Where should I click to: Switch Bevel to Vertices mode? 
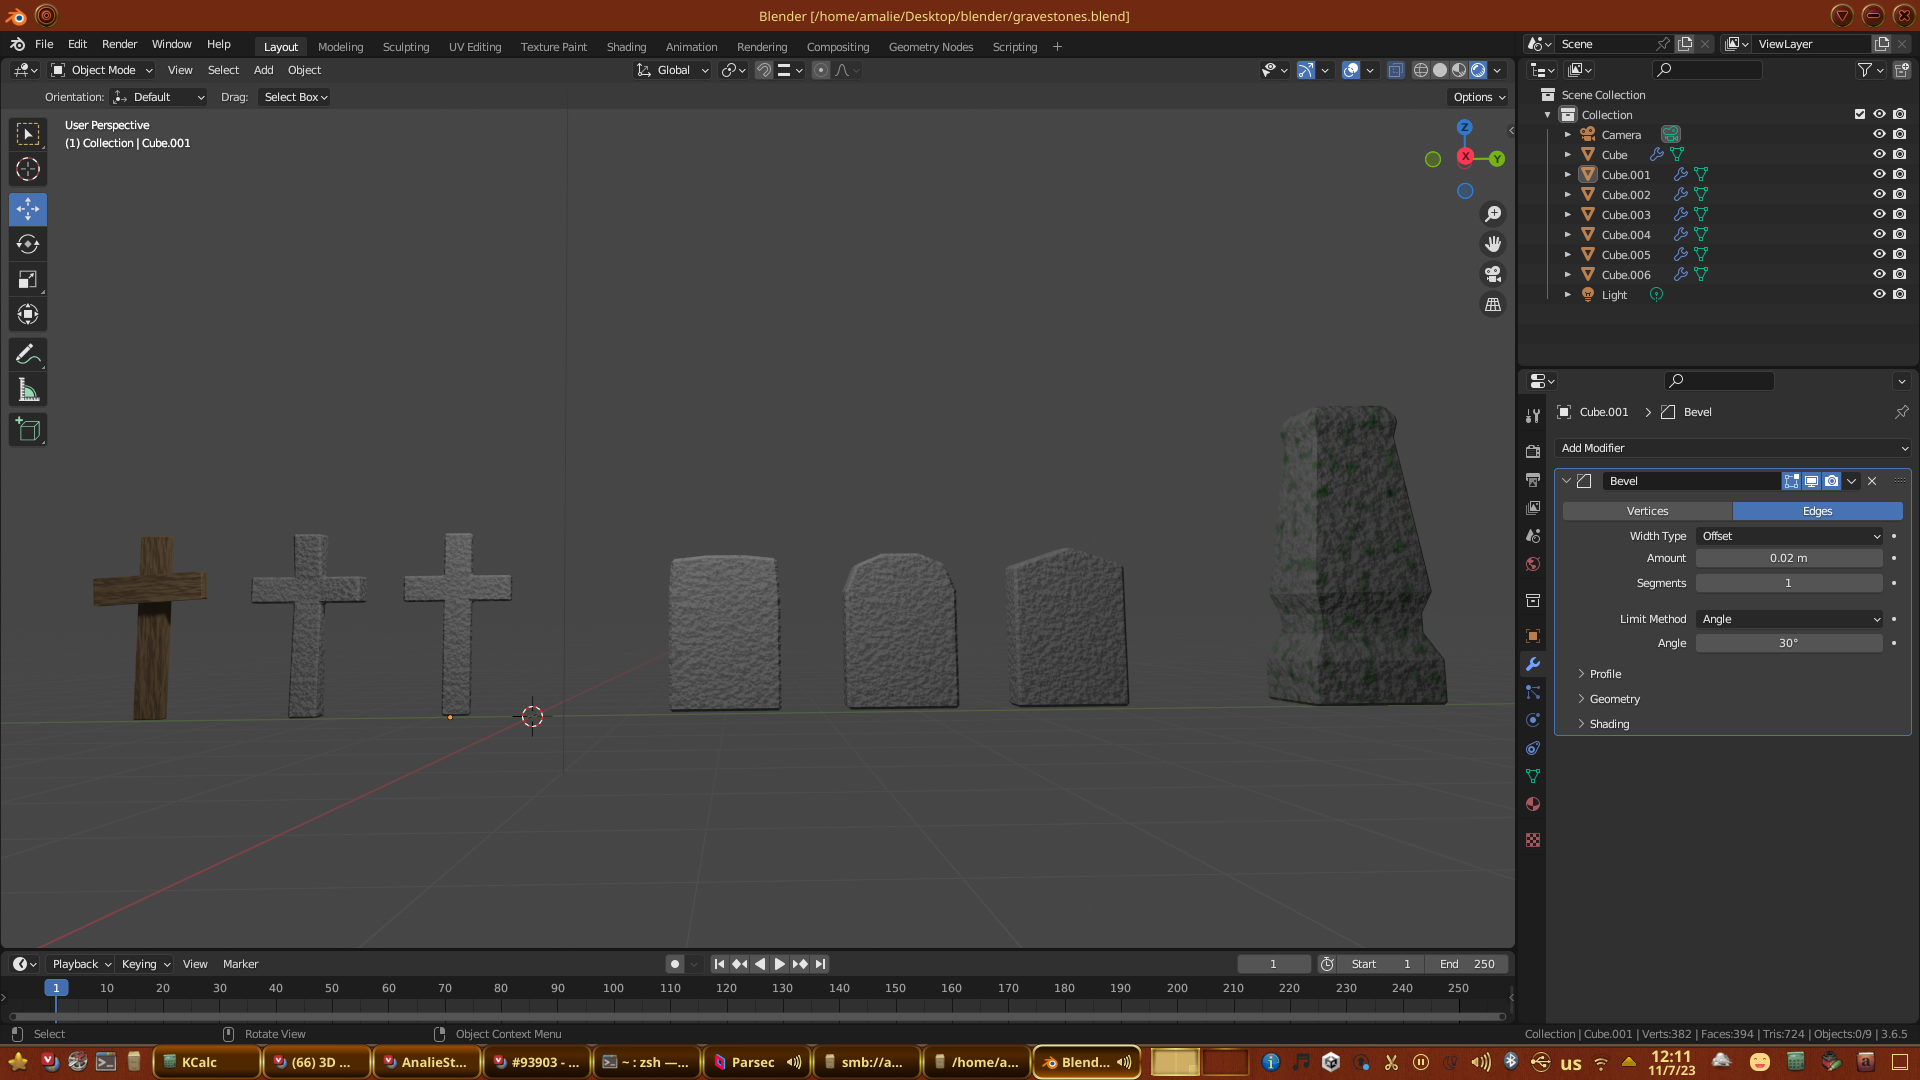(1647, 511)
